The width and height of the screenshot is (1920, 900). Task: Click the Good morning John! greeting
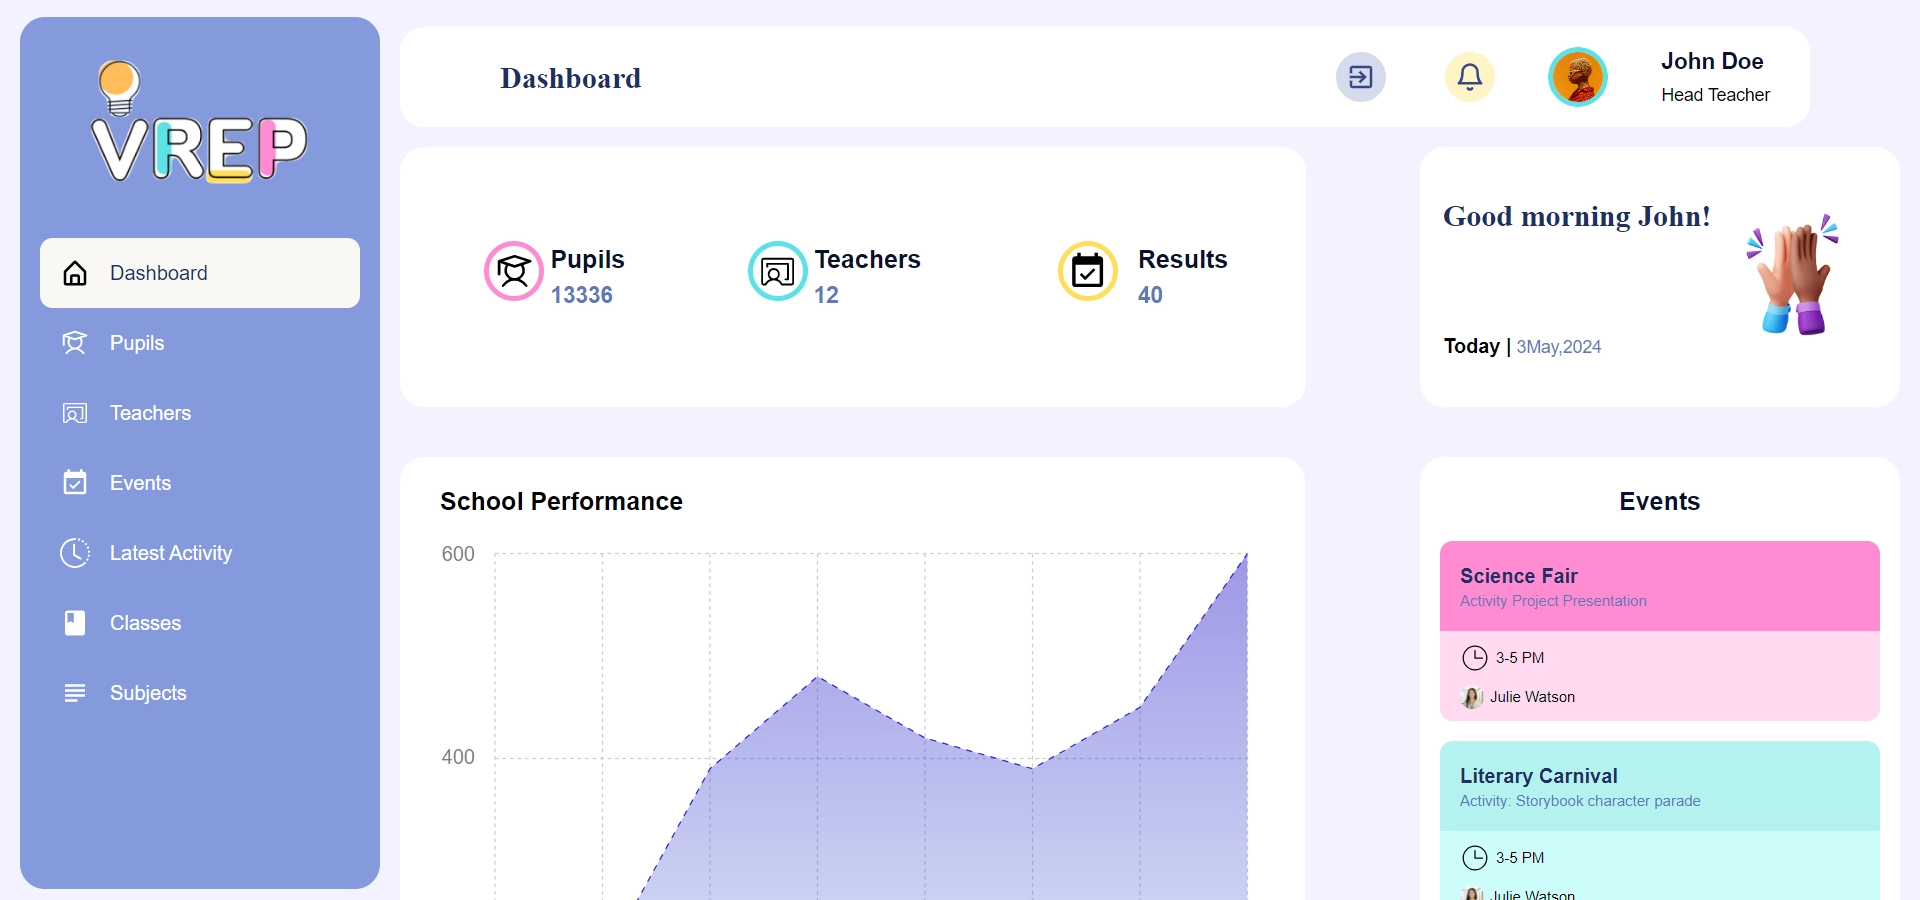pyautogui.click(x=1577, y=217)
